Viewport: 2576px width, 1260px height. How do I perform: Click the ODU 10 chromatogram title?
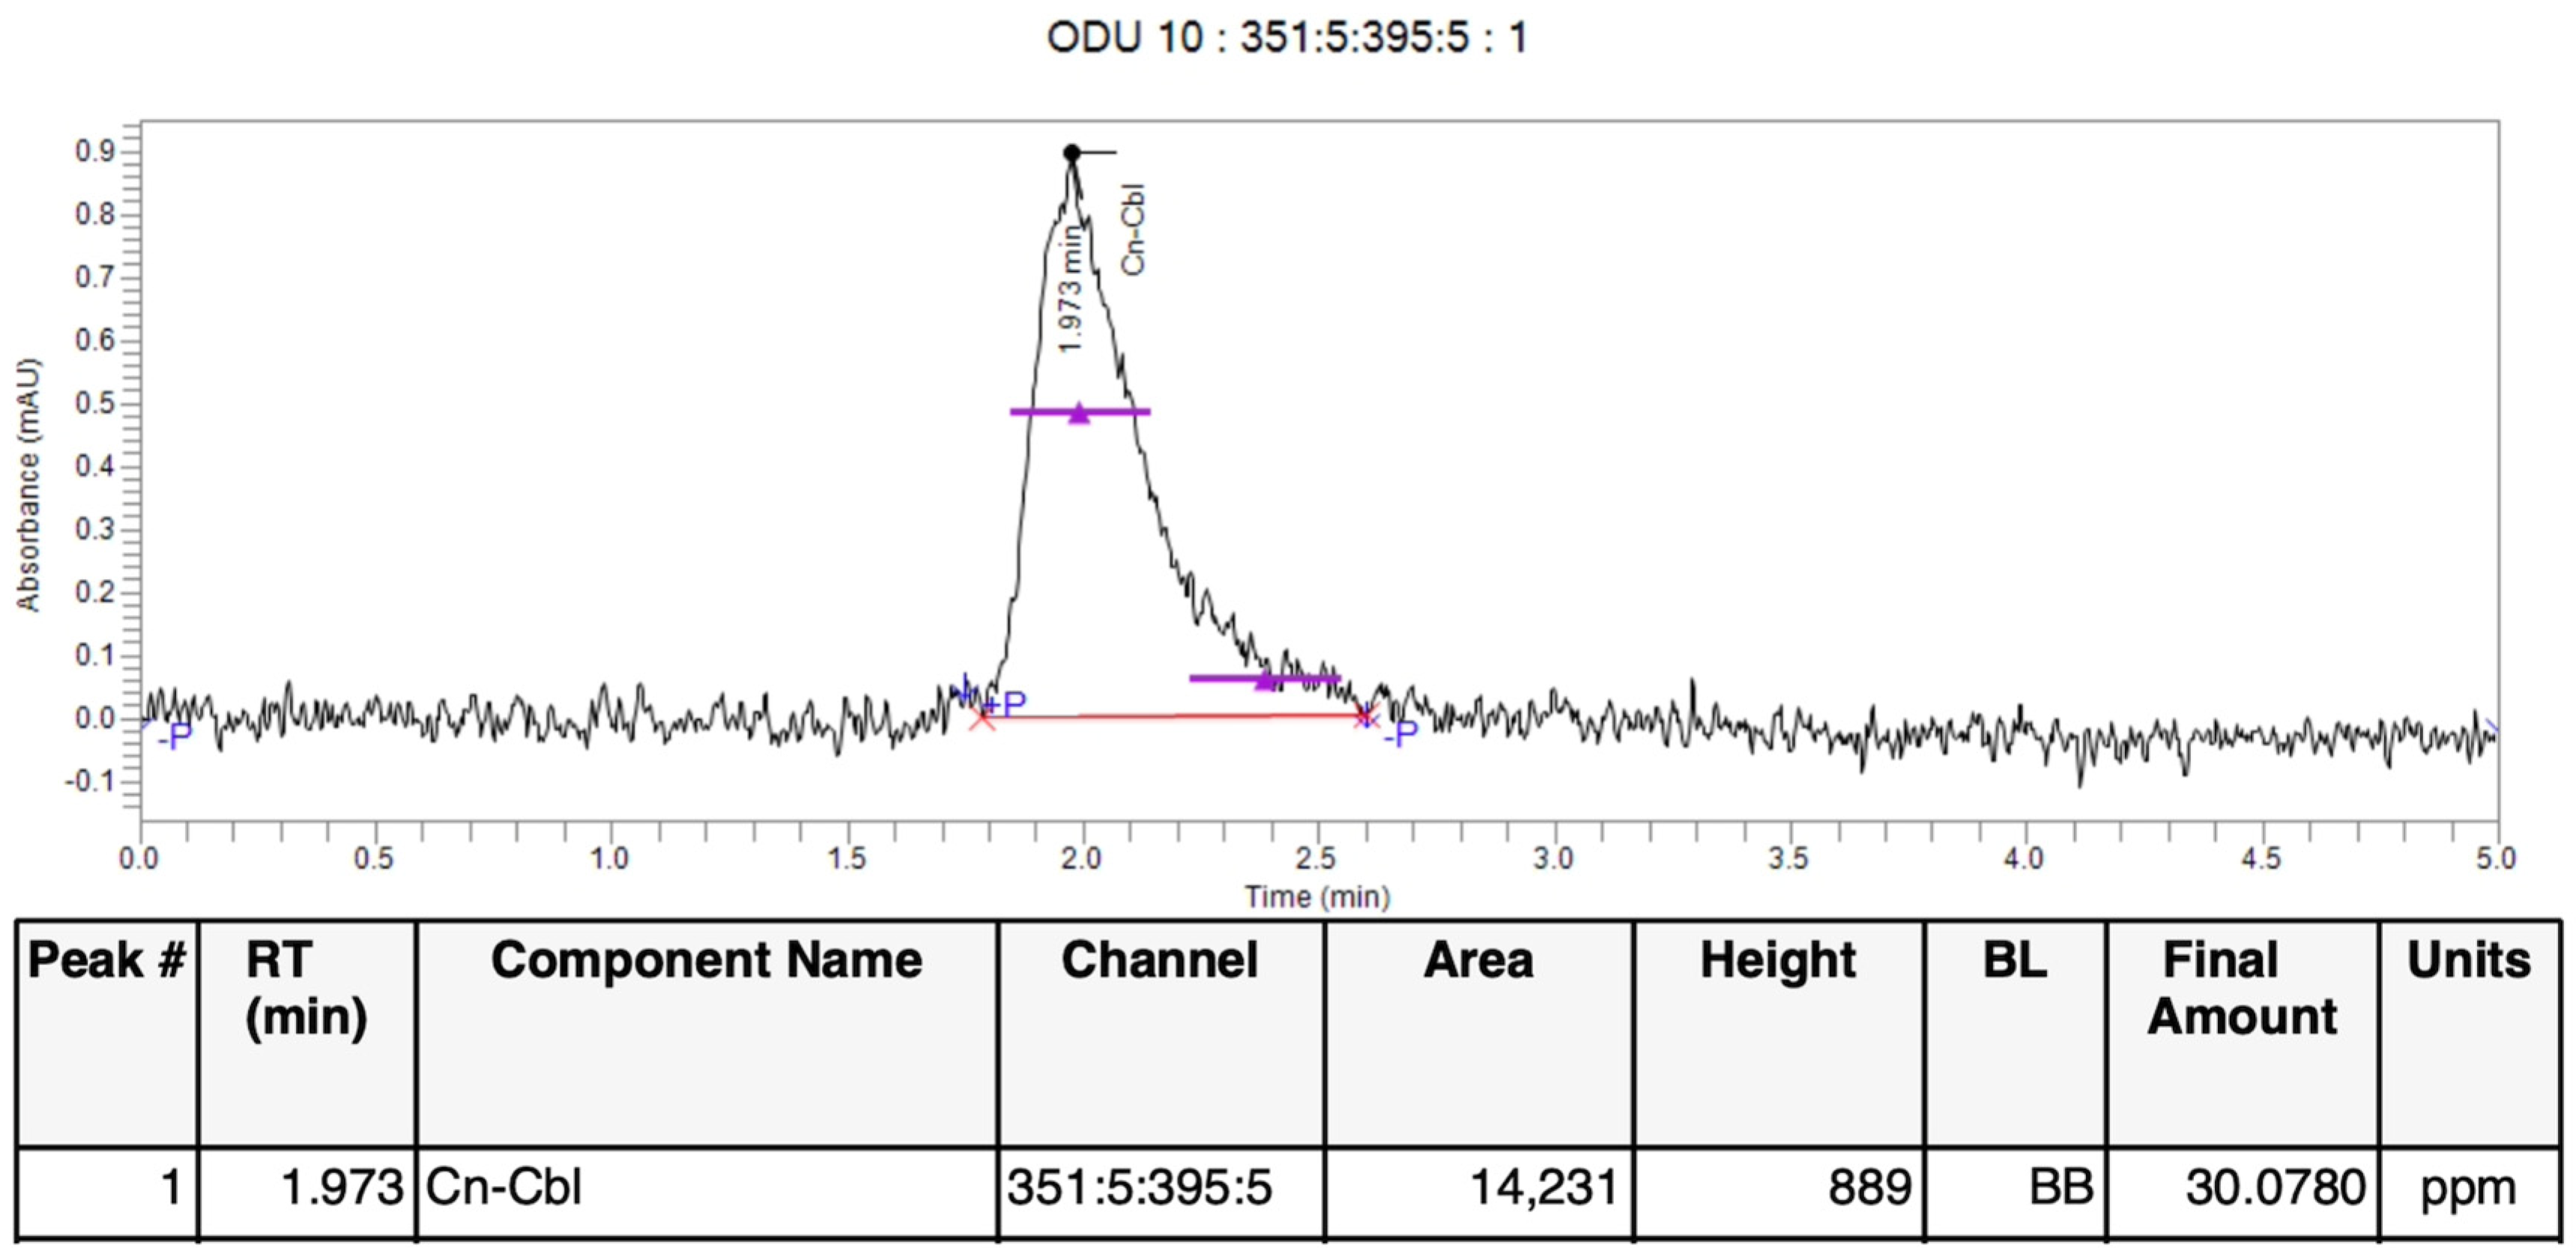(1286, 38)
